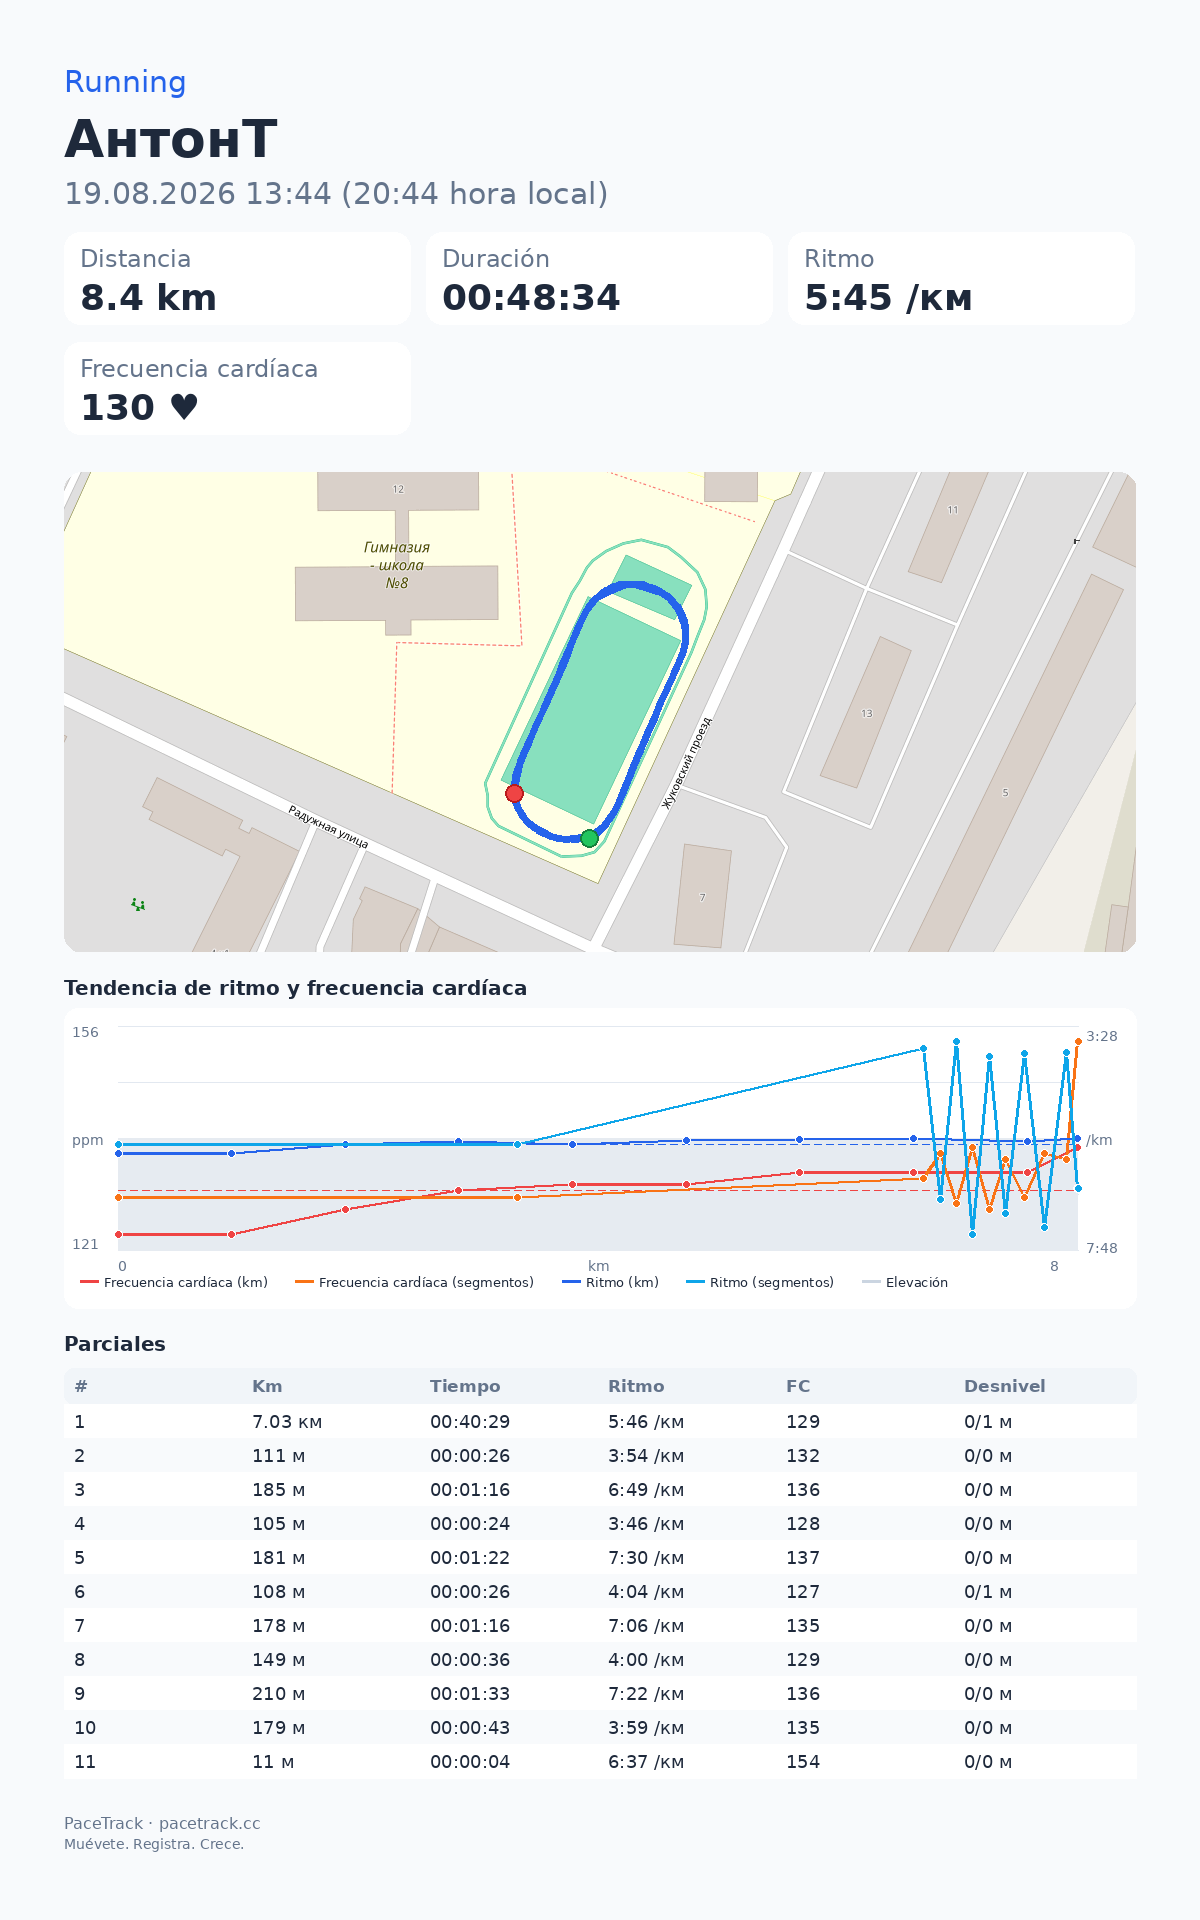Sort by the Km column header
The height and width of the screenshot is (1920, 1200).
tap(267, 1386)
